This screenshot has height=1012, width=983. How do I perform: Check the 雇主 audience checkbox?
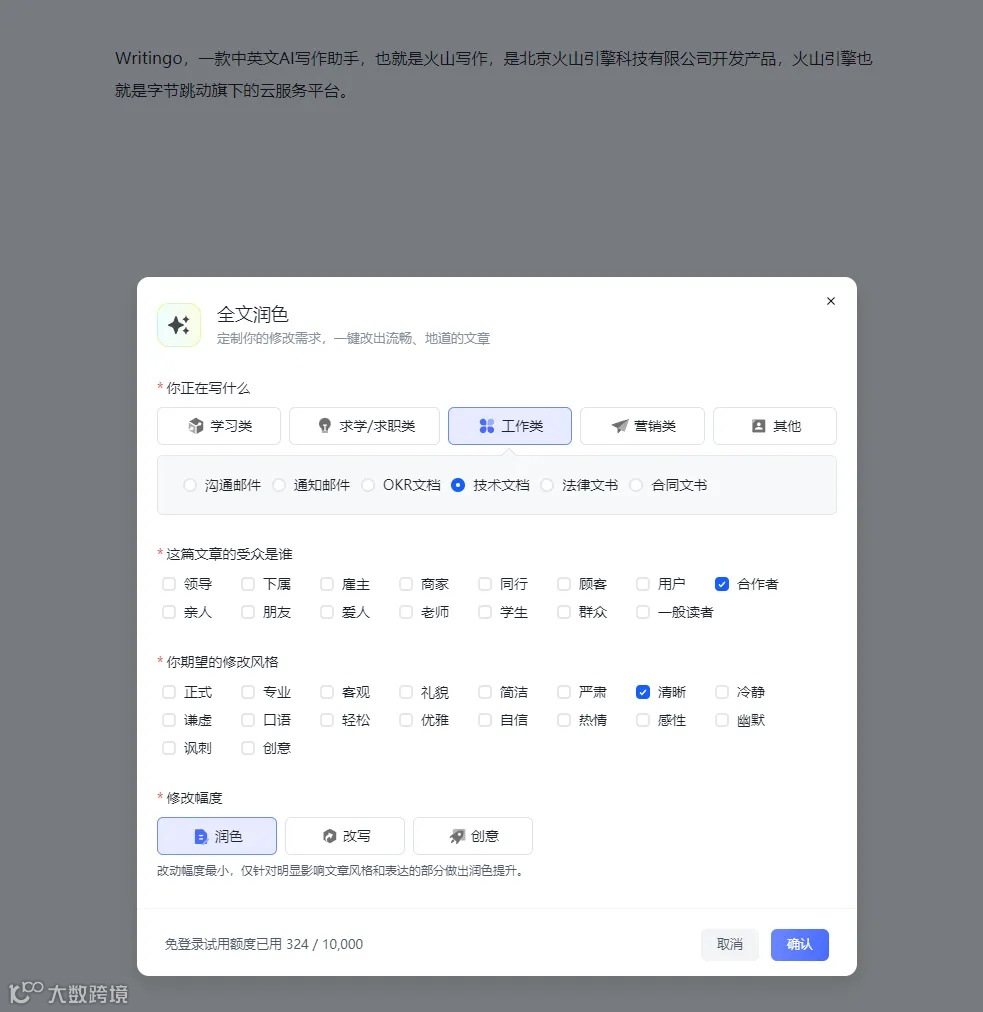point(327,584)
